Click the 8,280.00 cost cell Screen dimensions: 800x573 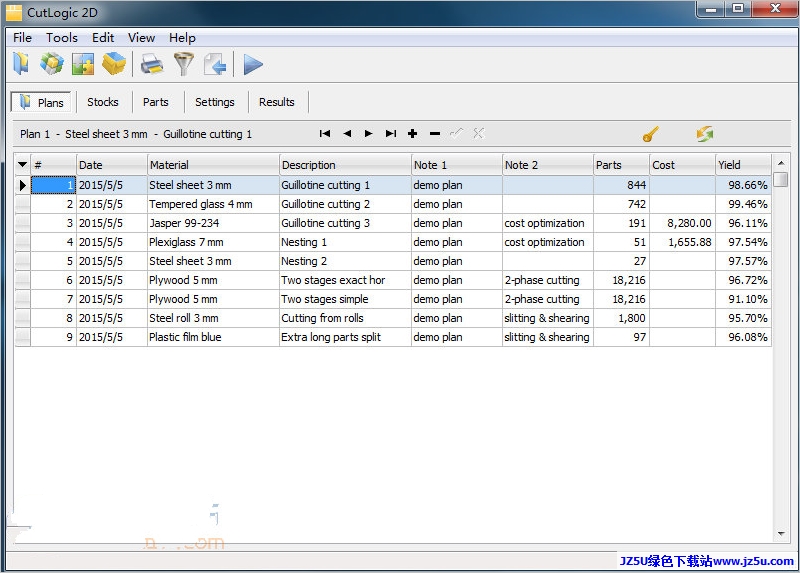tap(682, 223)
